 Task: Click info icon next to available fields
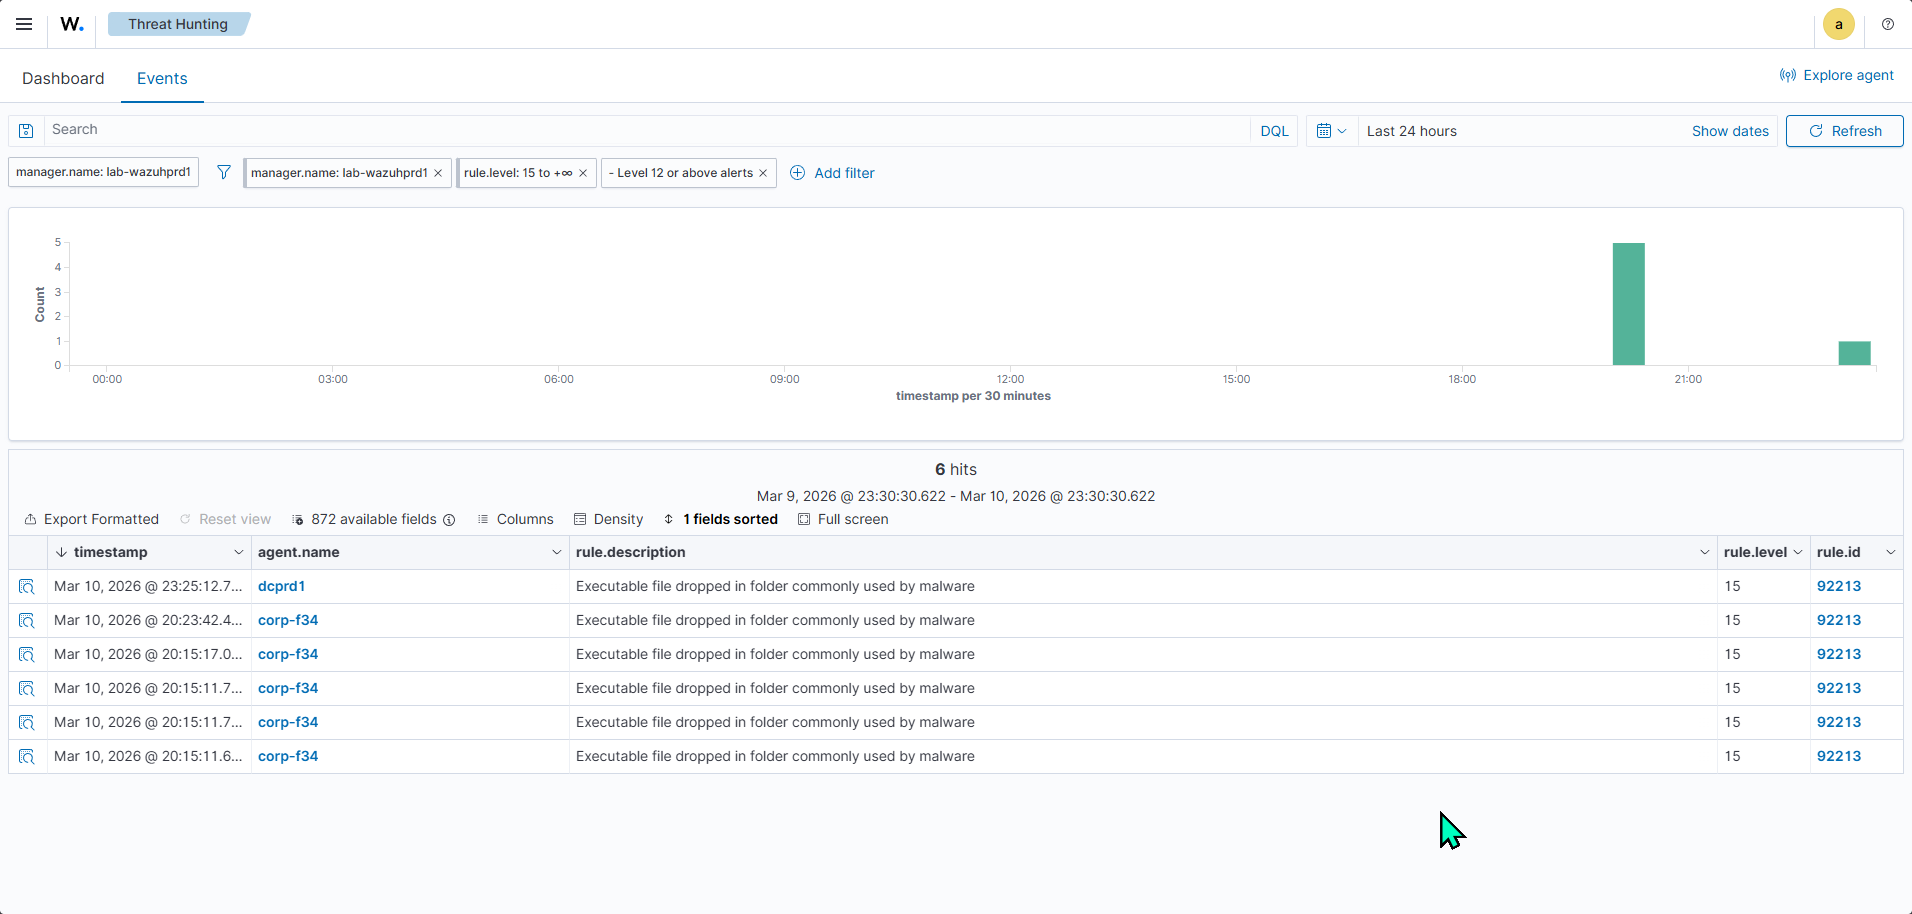pyautogui.click(x=449, y=520)
